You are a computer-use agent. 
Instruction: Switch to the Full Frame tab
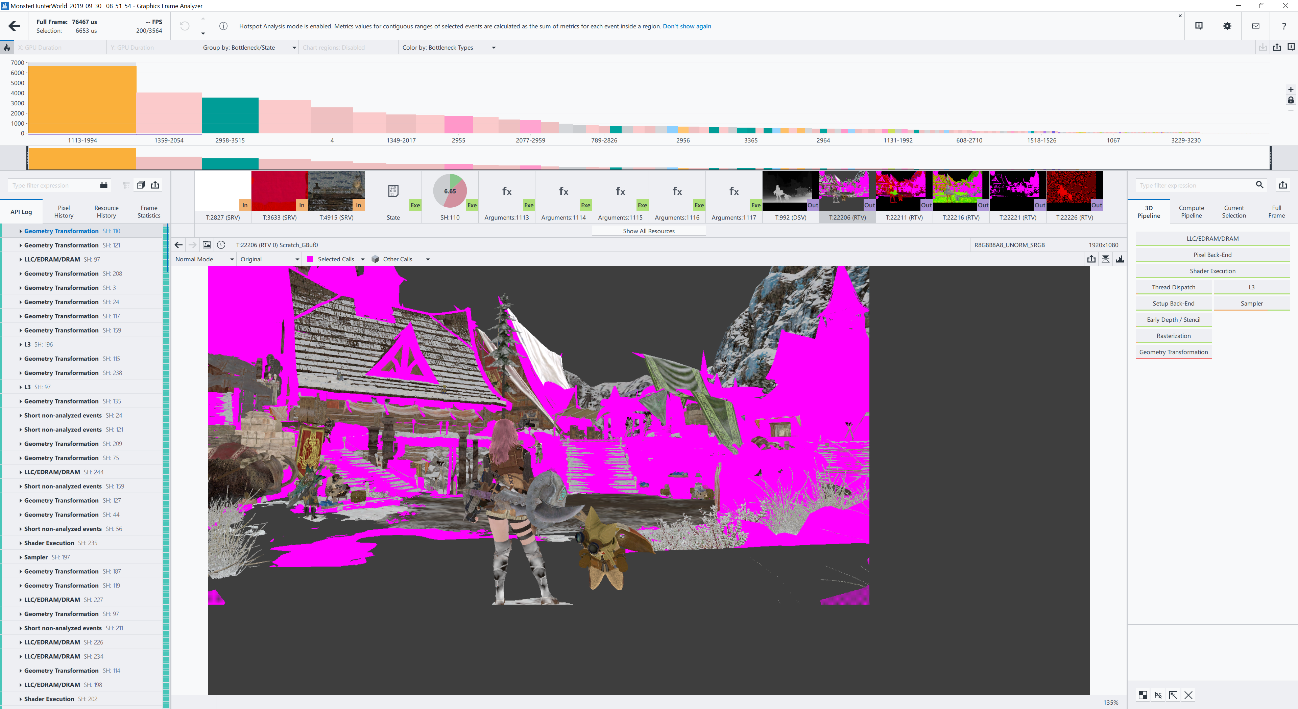[x=1276, y=212]
